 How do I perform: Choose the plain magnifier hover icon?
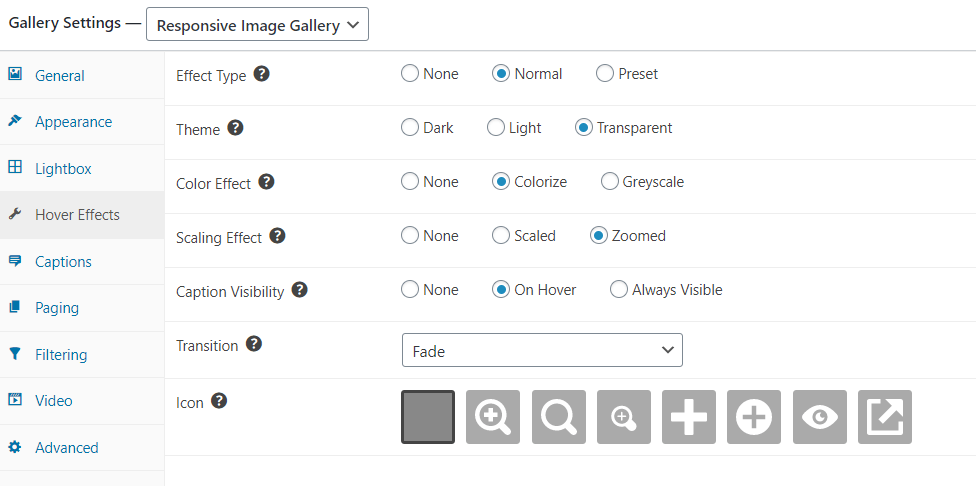558,417
